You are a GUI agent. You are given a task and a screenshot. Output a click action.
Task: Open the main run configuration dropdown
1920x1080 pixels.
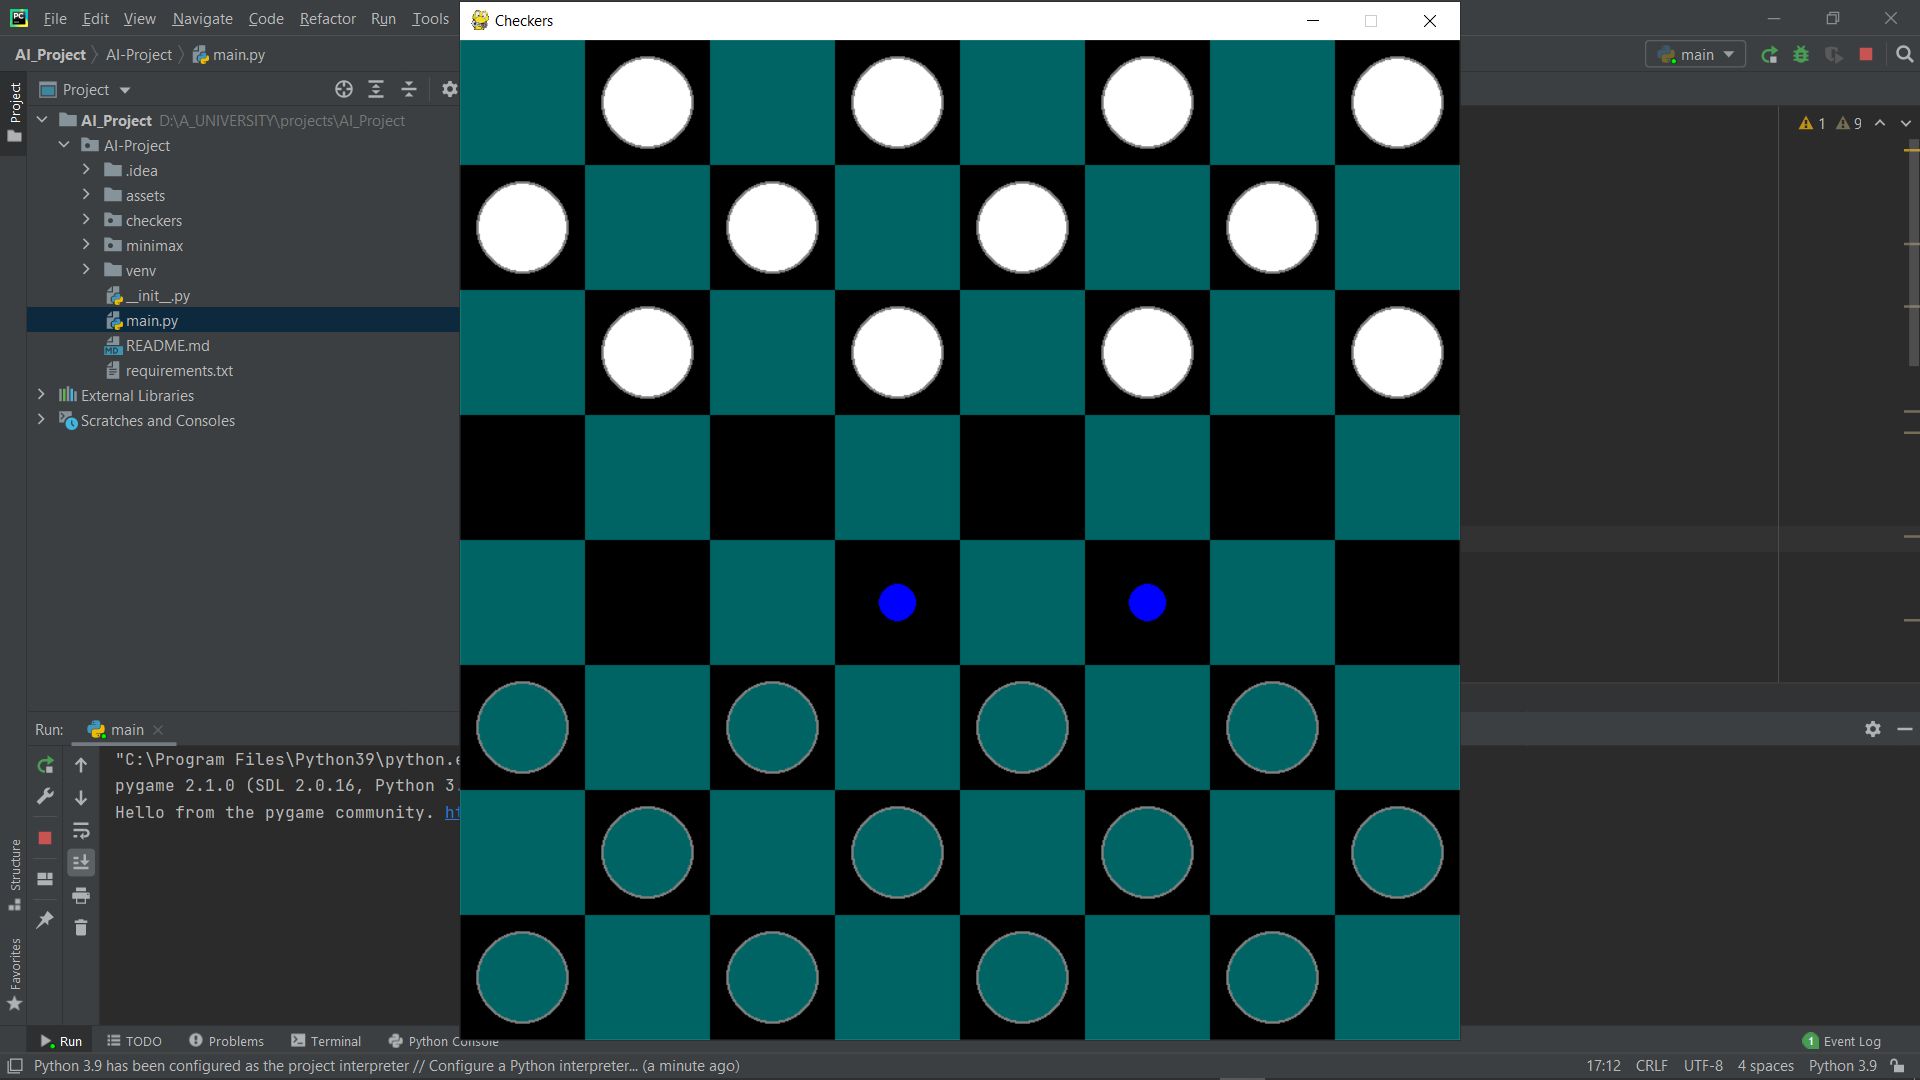(x=1697, y=55)
